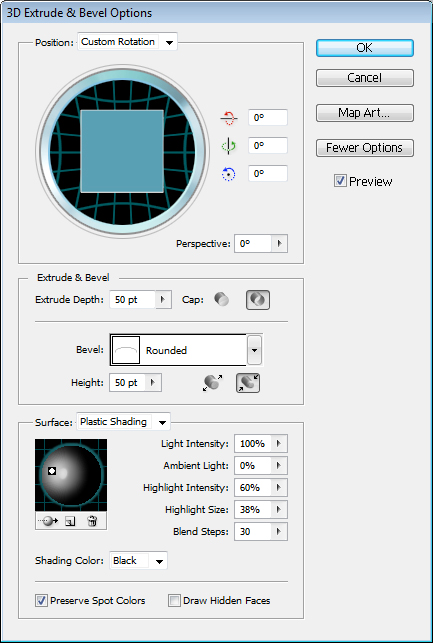Click the Extrude Depth input field
Screen dimensions: 433x643
[x=132, y=300]
